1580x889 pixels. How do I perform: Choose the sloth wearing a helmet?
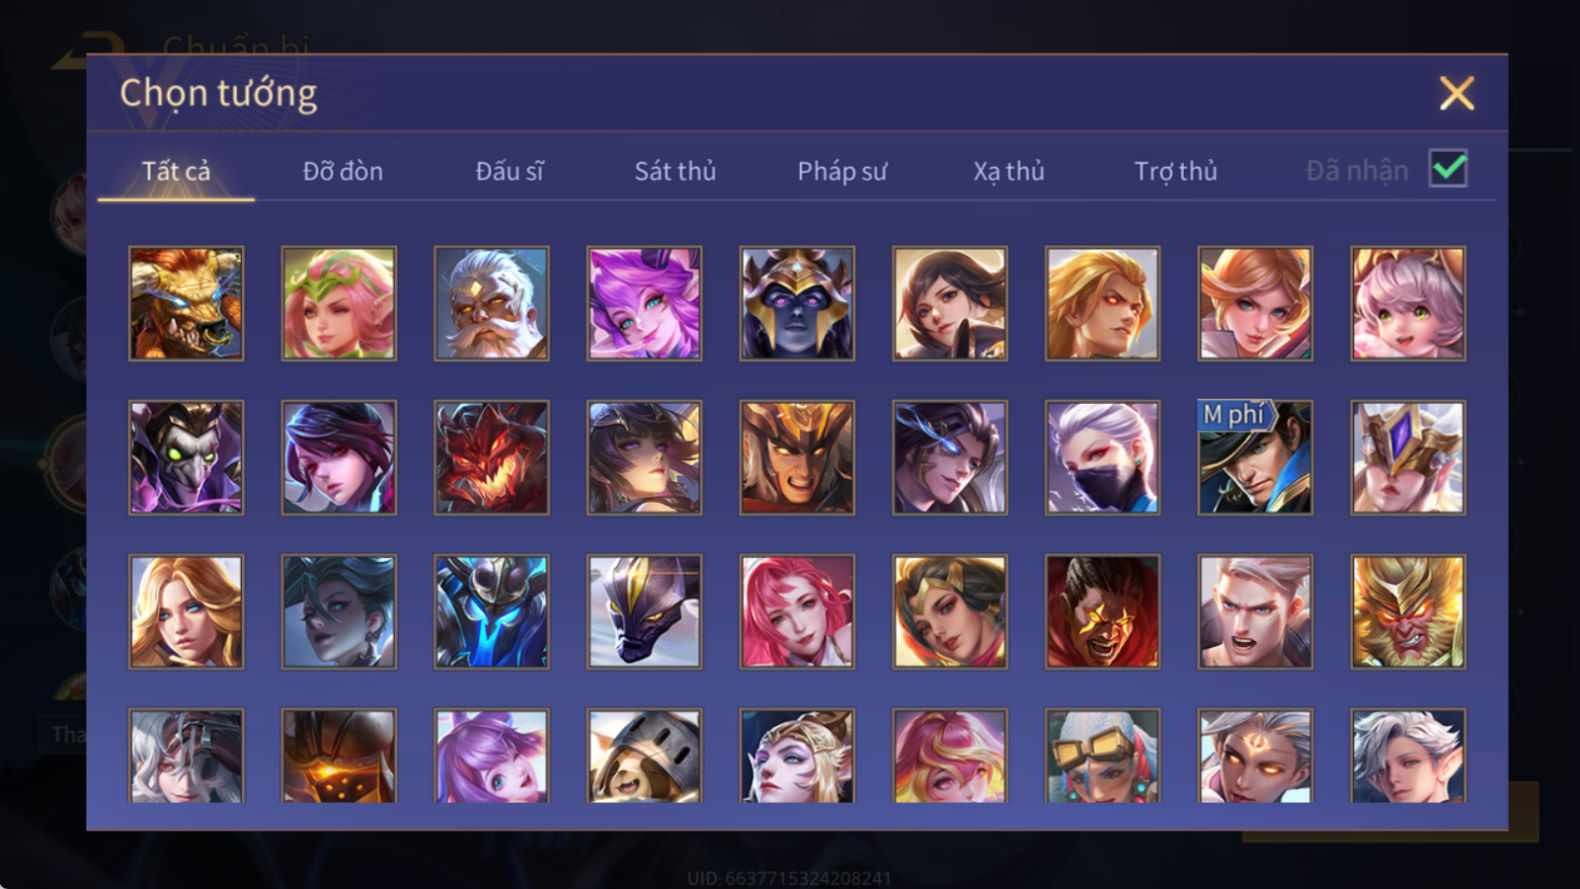click(x=644, y=756)
